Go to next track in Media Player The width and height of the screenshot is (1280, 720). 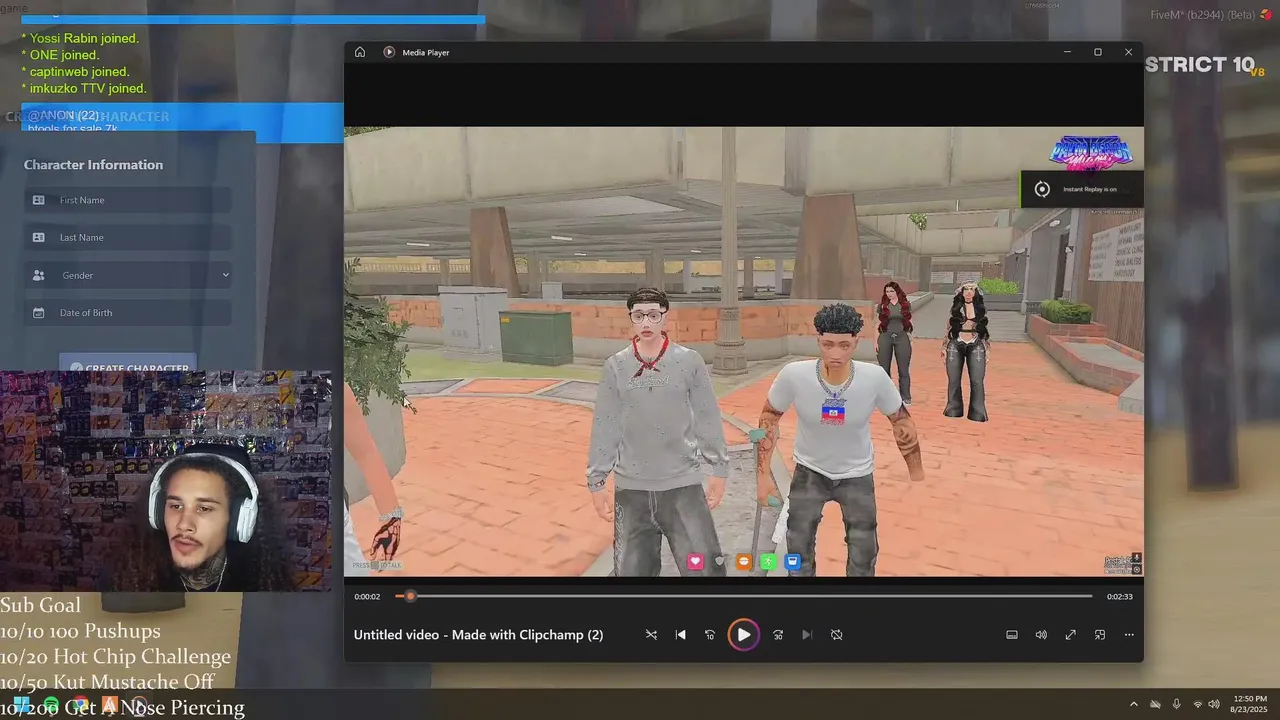point(807,635)
